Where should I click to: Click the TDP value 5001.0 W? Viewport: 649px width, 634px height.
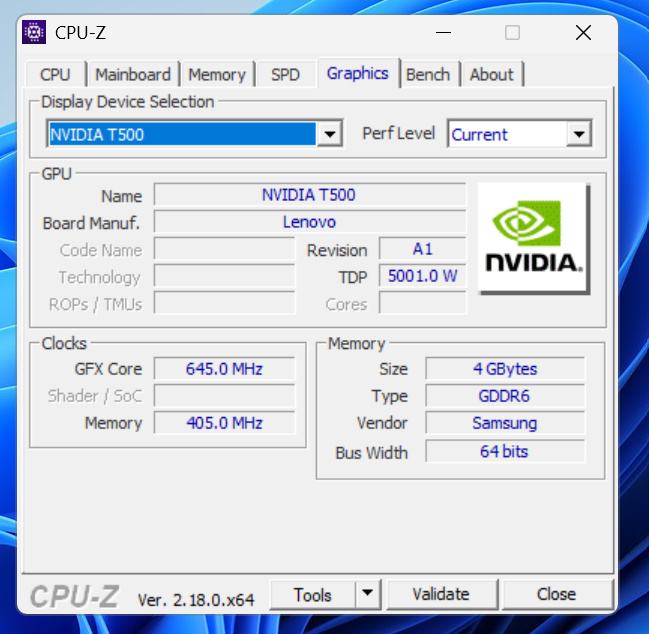[x=422, y=276]
